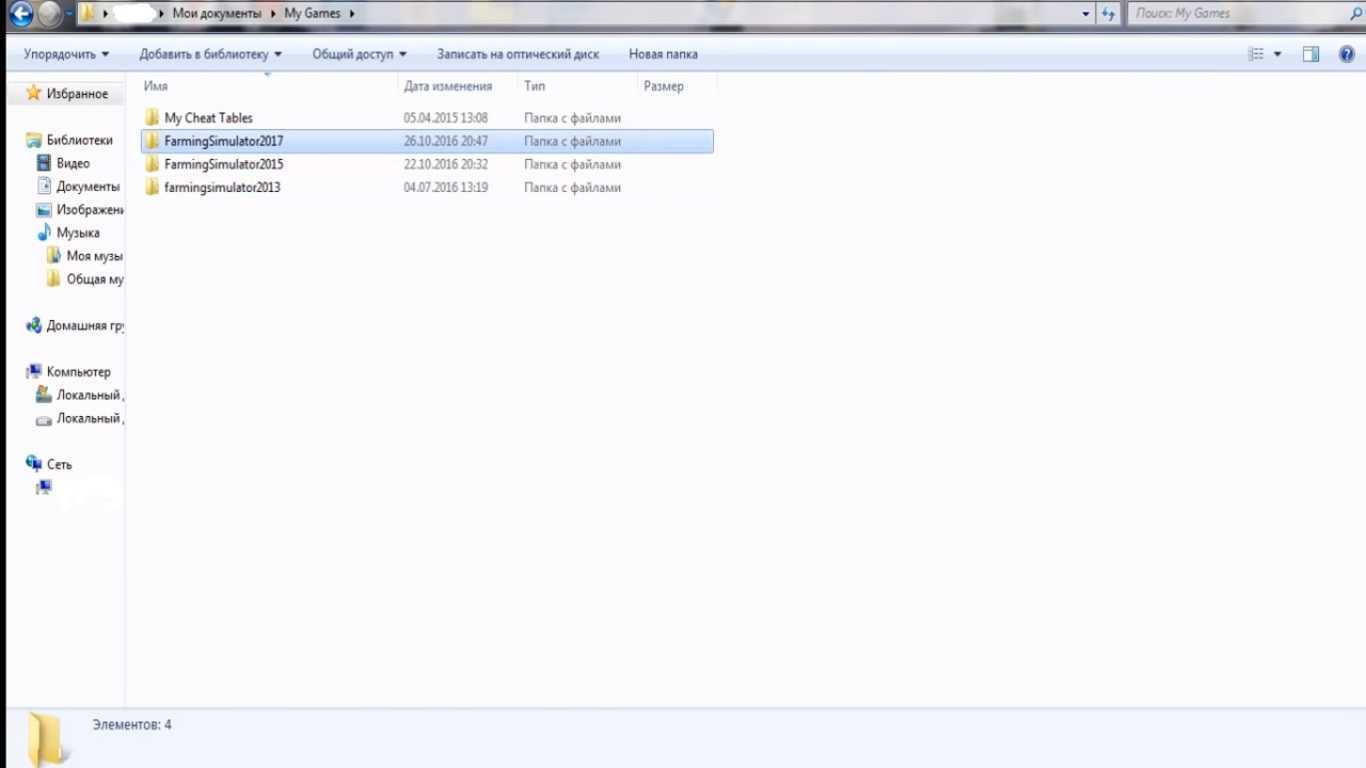This screenshot has height=768, width=1366.
Task: Sort by Дата изменения column header
Action: [x=448, y=86]
